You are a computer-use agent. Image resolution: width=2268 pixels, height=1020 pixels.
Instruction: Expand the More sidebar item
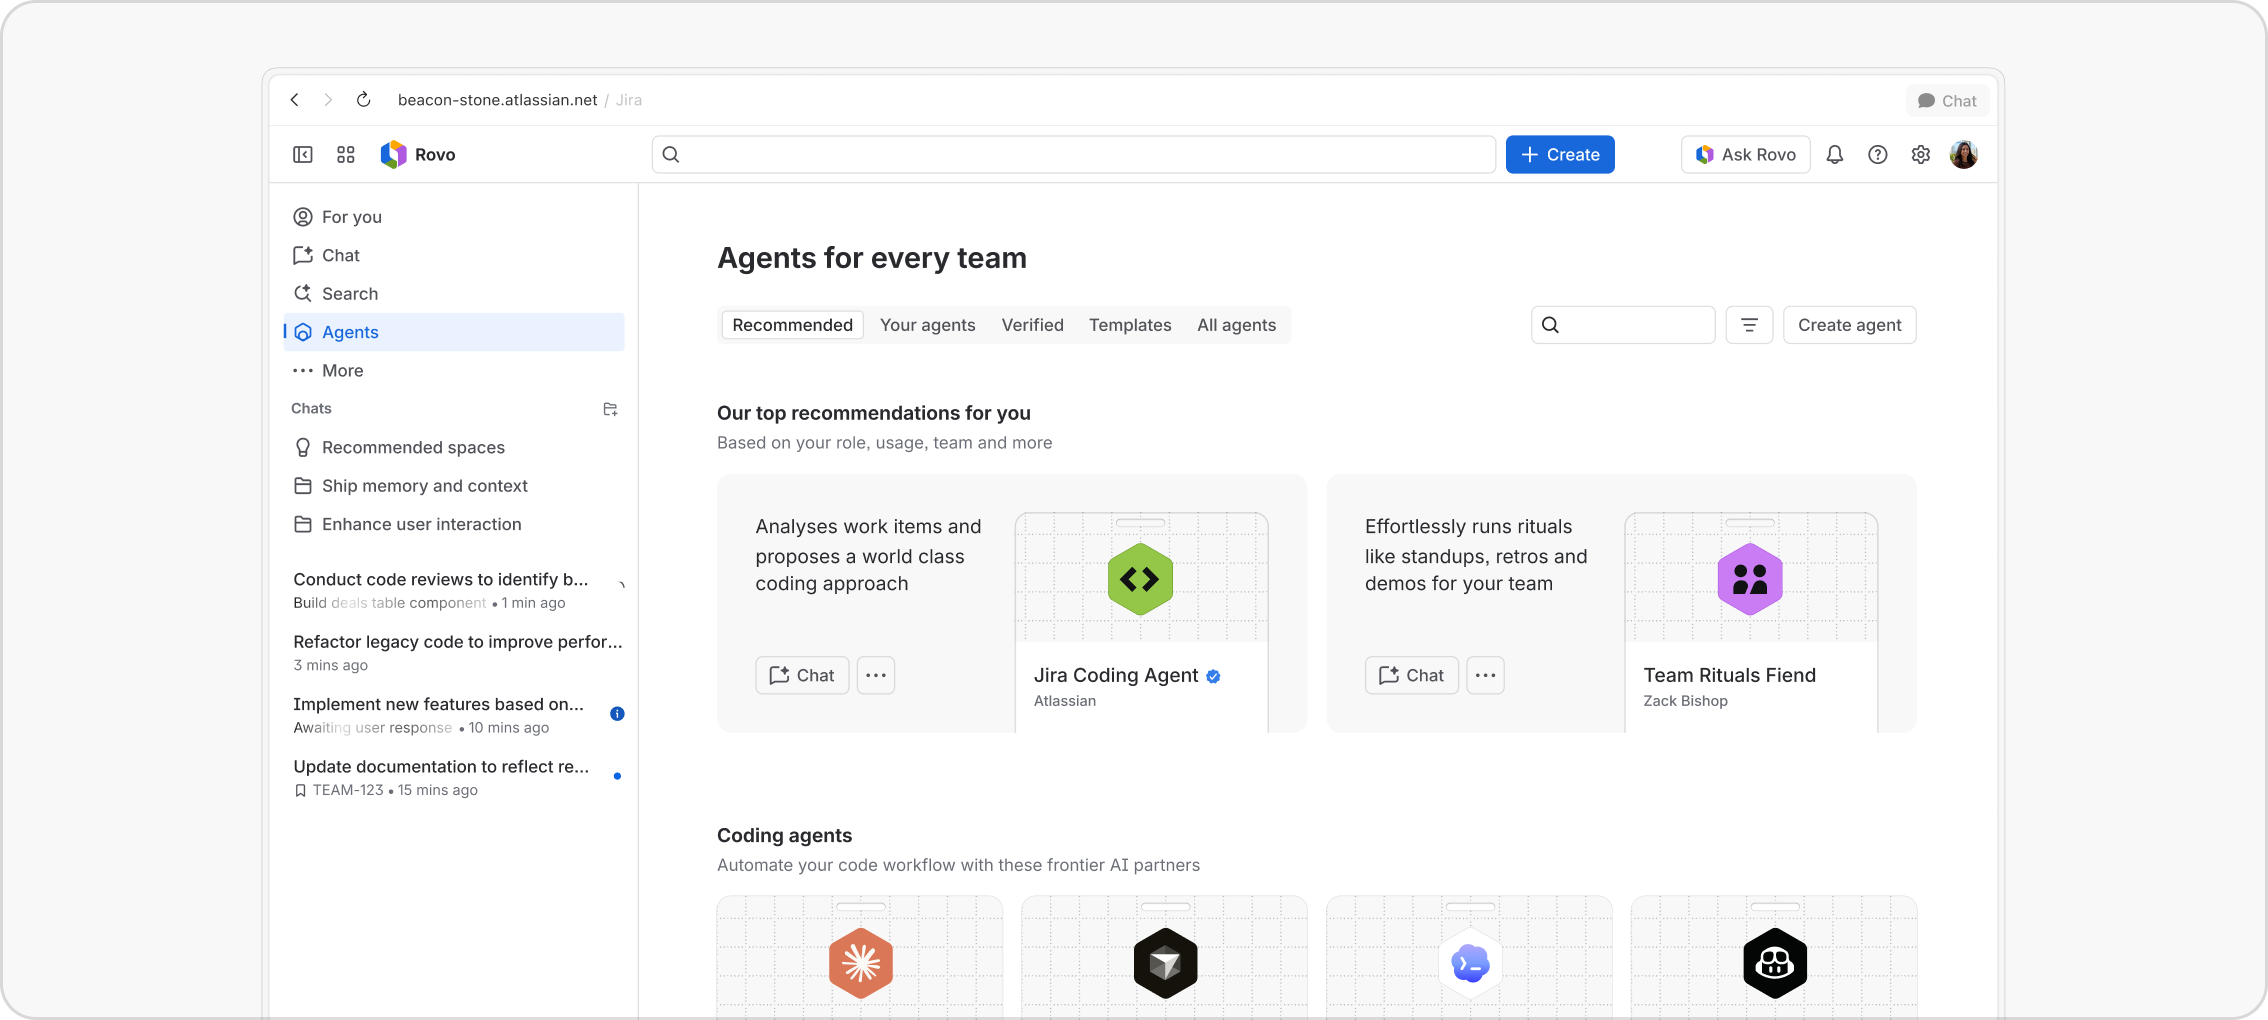[x=454, y=371]
